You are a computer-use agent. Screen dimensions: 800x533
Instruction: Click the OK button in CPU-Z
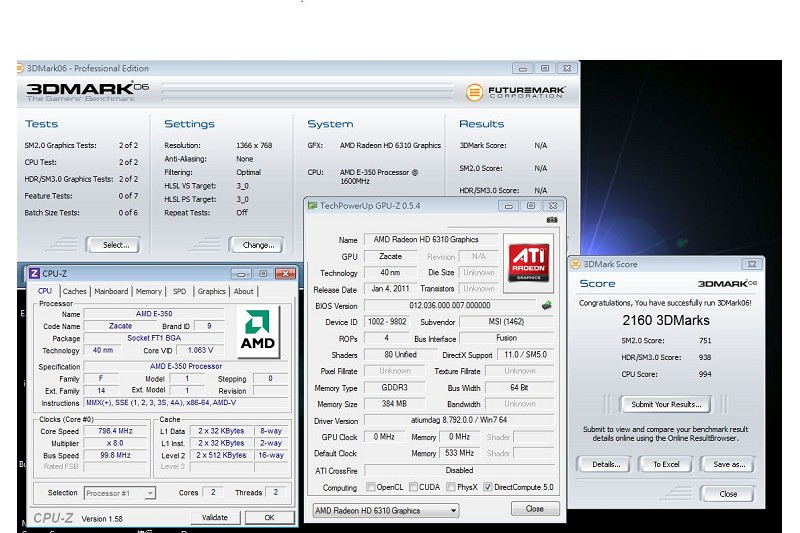click(269, 517)
